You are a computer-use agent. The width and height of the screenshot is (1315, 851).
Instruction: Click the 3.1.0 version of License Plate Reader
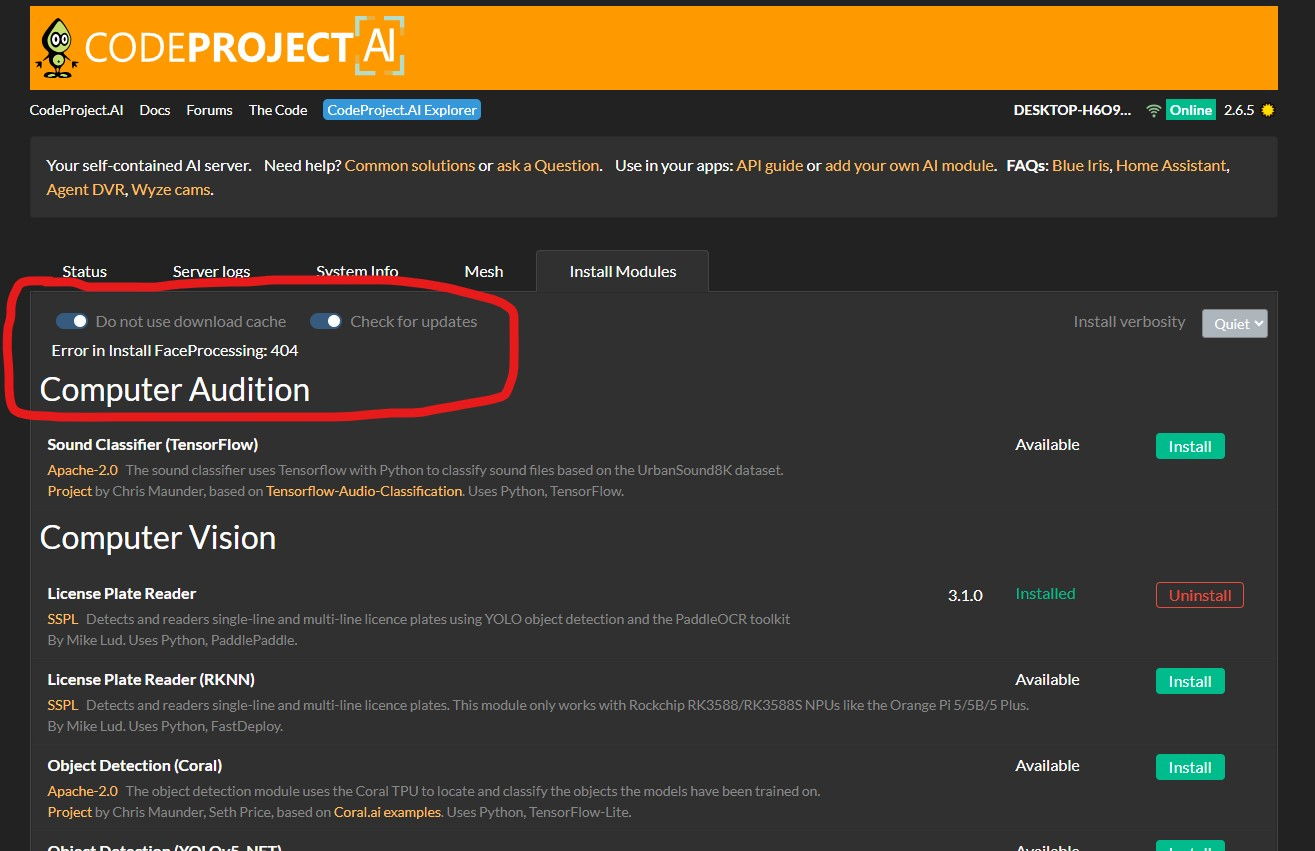click(965, 595)
